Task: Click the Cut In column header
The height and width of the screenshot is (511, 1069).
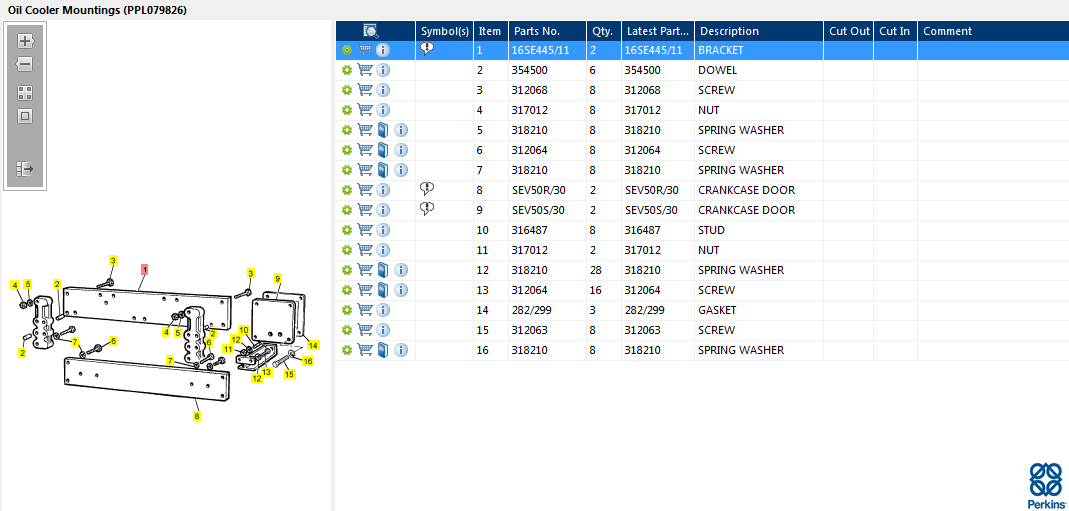Action: point(895,31)
